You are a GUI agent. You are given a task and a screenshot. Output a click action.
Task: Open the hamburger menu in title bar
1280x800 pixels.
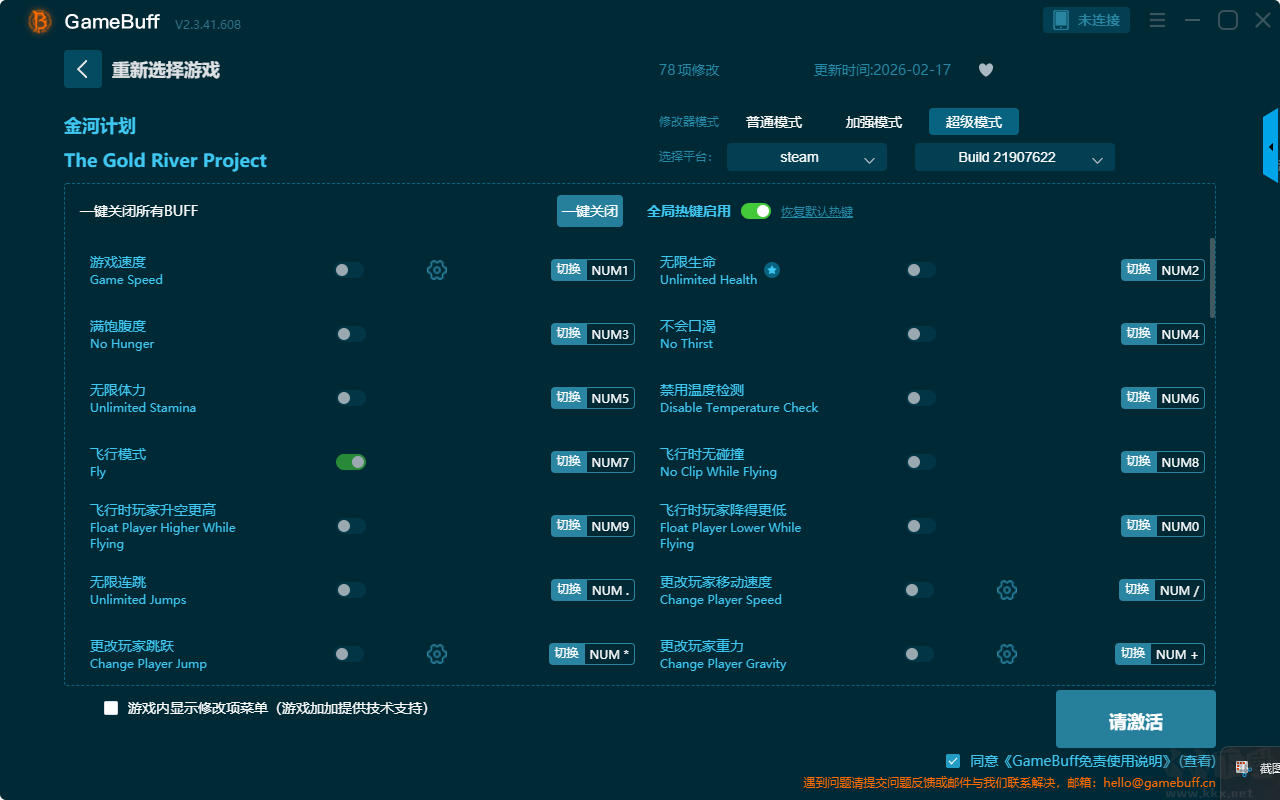[1157, 21]
